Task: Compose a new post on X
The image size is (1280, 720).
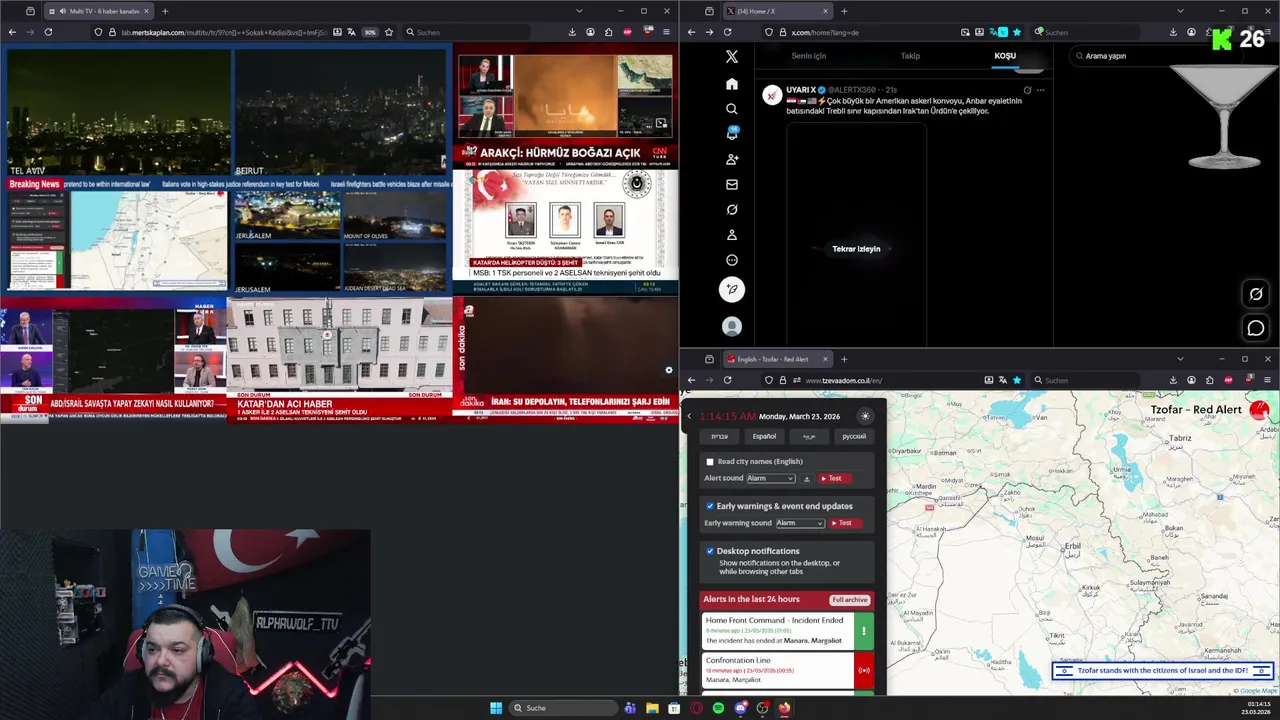Action: coord(732,289)
